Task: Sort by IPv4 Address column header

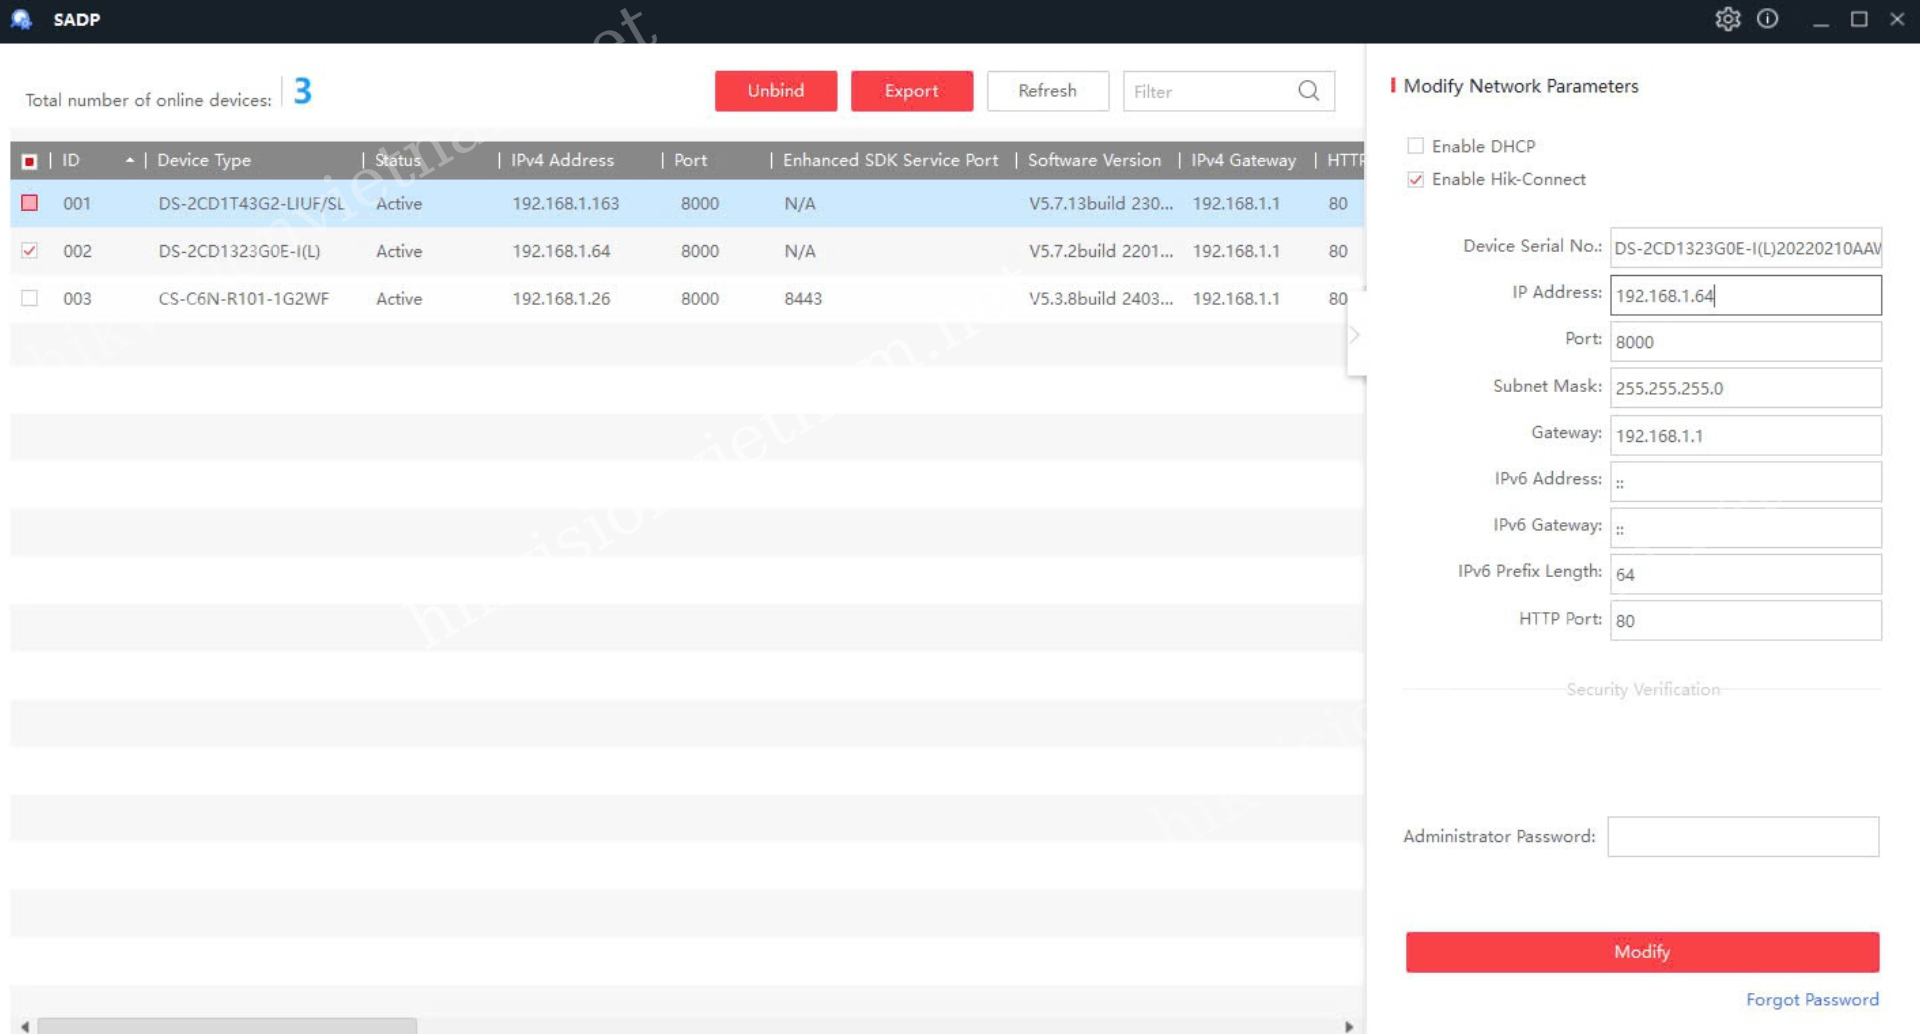Action: pos(562,160)
